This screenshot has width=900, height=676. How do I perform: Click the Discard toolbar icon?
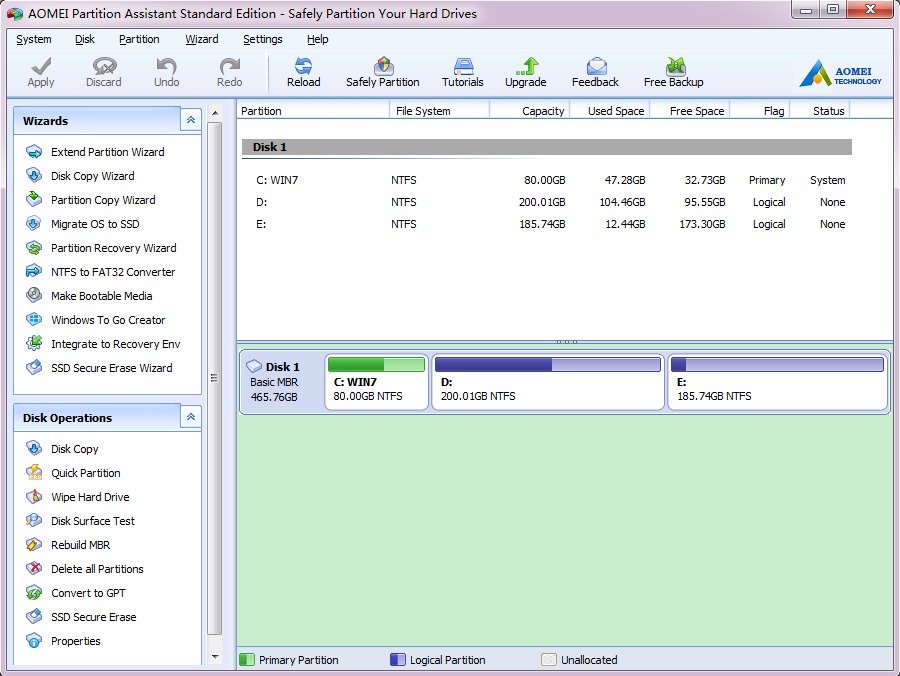[104, 67]
